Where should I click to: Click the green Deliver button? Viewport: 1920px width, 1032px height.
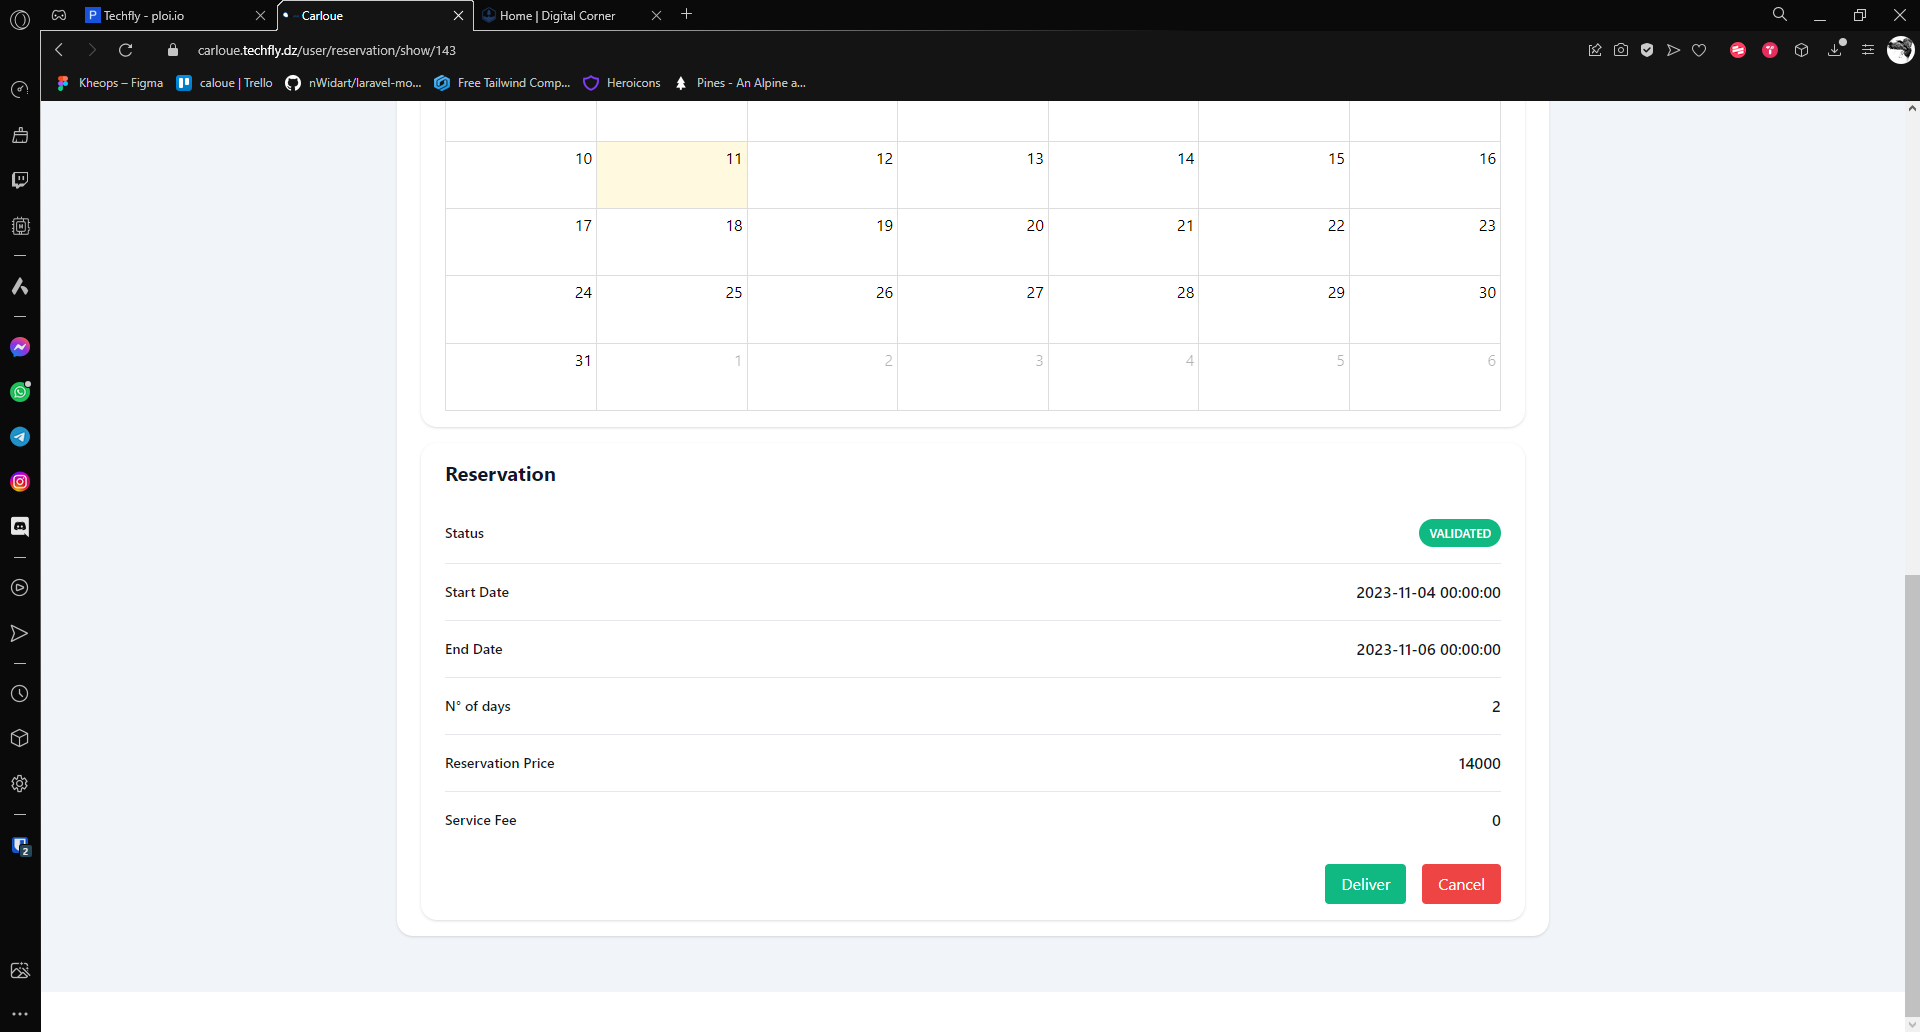(1365, 884)
